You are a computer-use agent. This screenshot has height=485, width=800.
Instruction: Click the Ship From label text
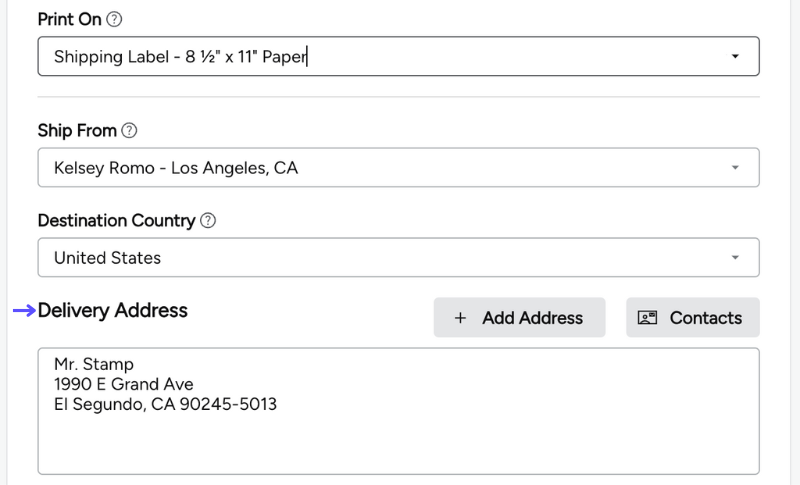(77, 131)
